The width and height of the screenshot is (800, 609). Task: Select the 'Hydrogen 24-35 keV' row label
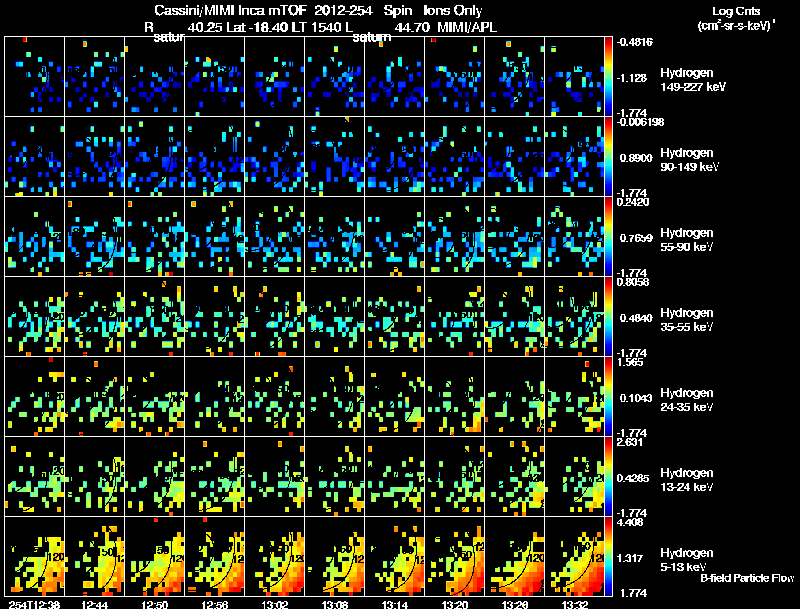point(687,400)
